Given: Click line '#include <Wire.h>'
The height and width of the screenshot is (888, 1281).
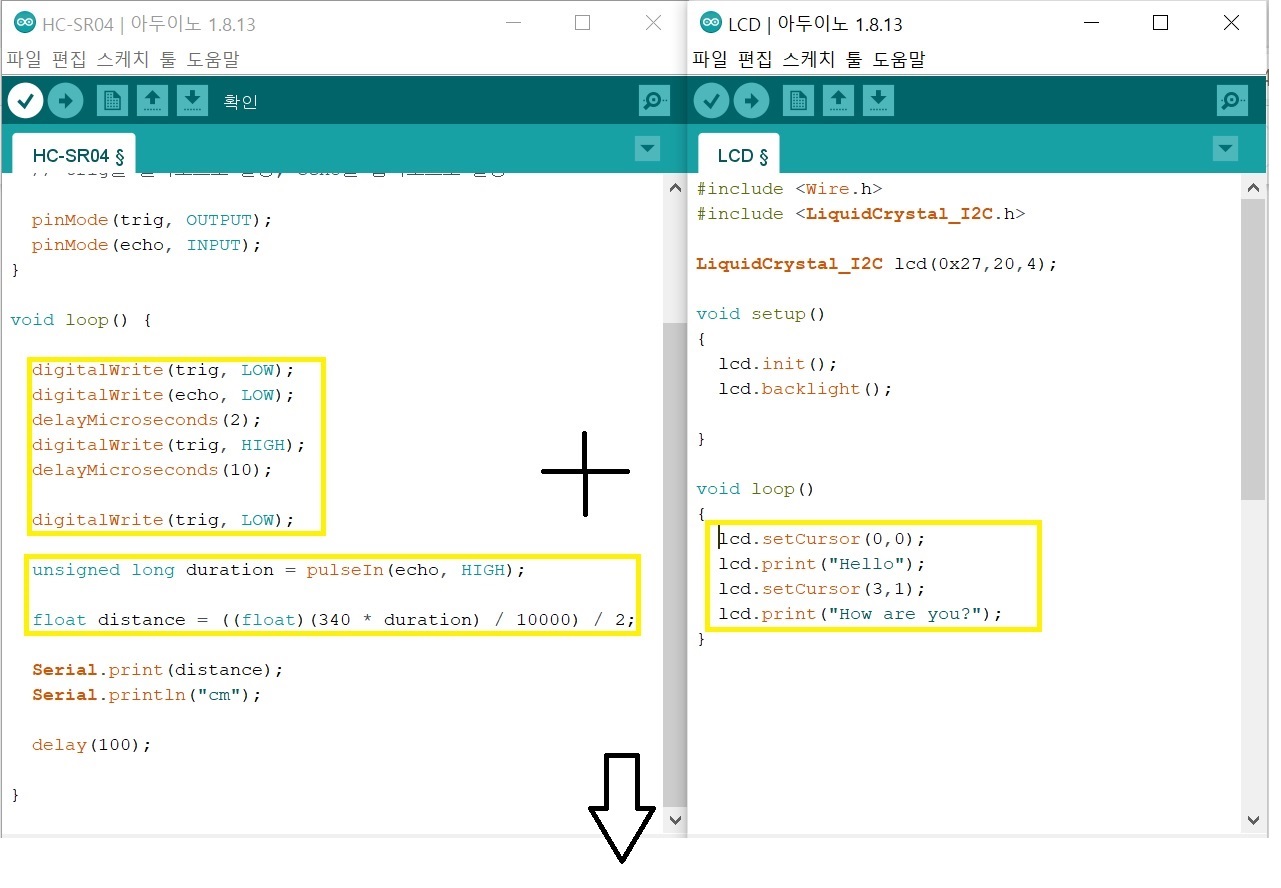Looking at the screenshot, I should (789, 189).
